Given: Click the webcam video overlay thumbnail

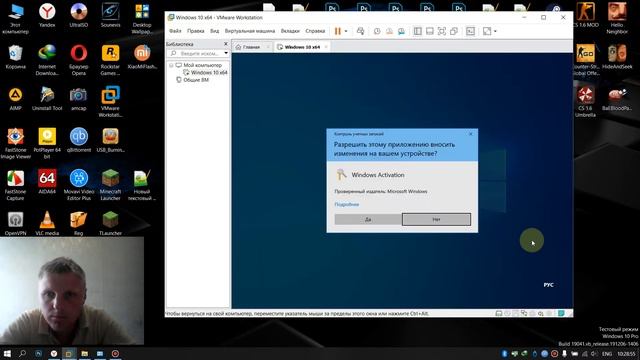Looking at the screenshot, I should click(72, 291).
